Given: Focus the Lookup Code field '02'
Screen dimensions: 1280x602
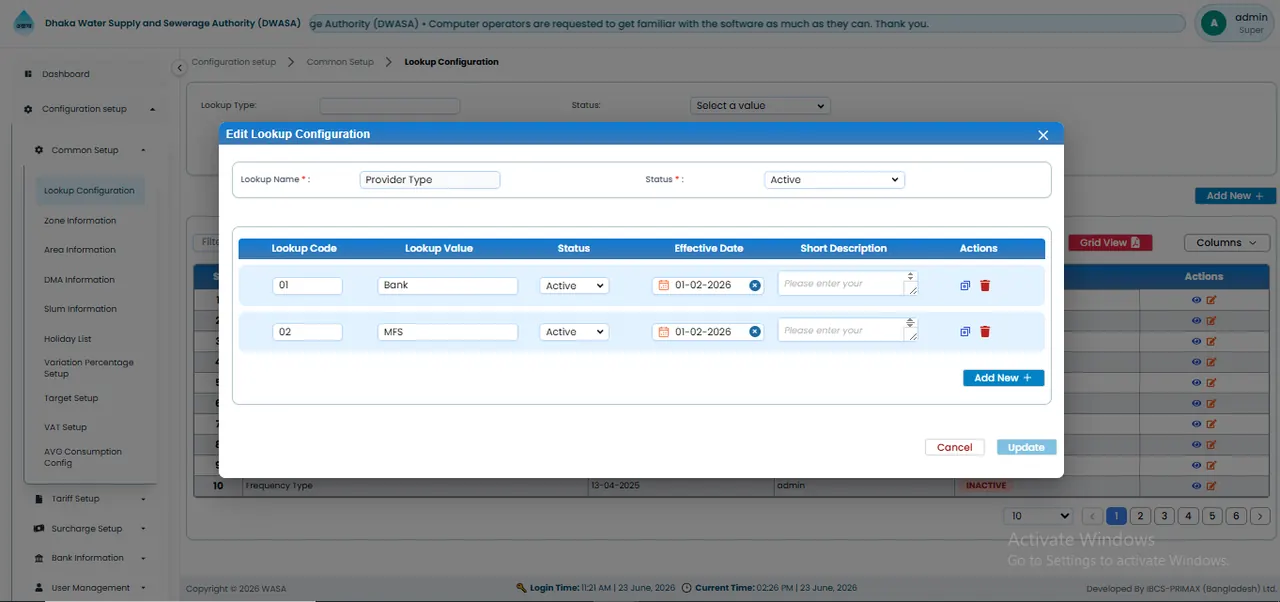Looking at the screenshot, I should pos(307,332).
